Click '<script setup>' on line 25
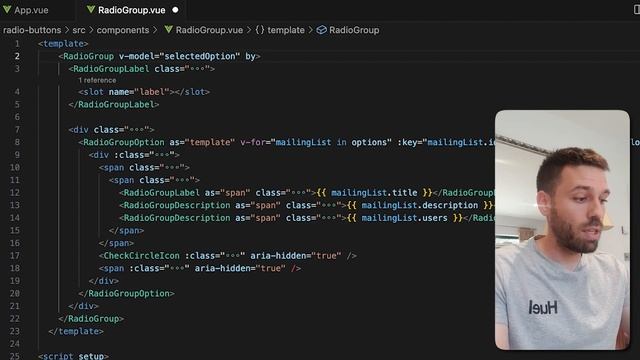Screen dimensions: 640x360 [73, 356]
